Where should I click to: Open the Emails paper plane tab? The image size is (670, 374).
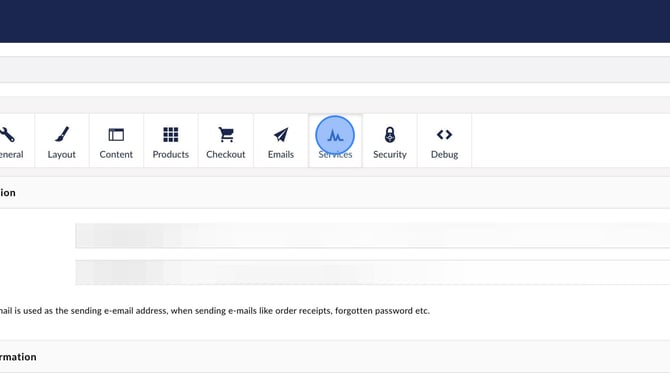281,141
